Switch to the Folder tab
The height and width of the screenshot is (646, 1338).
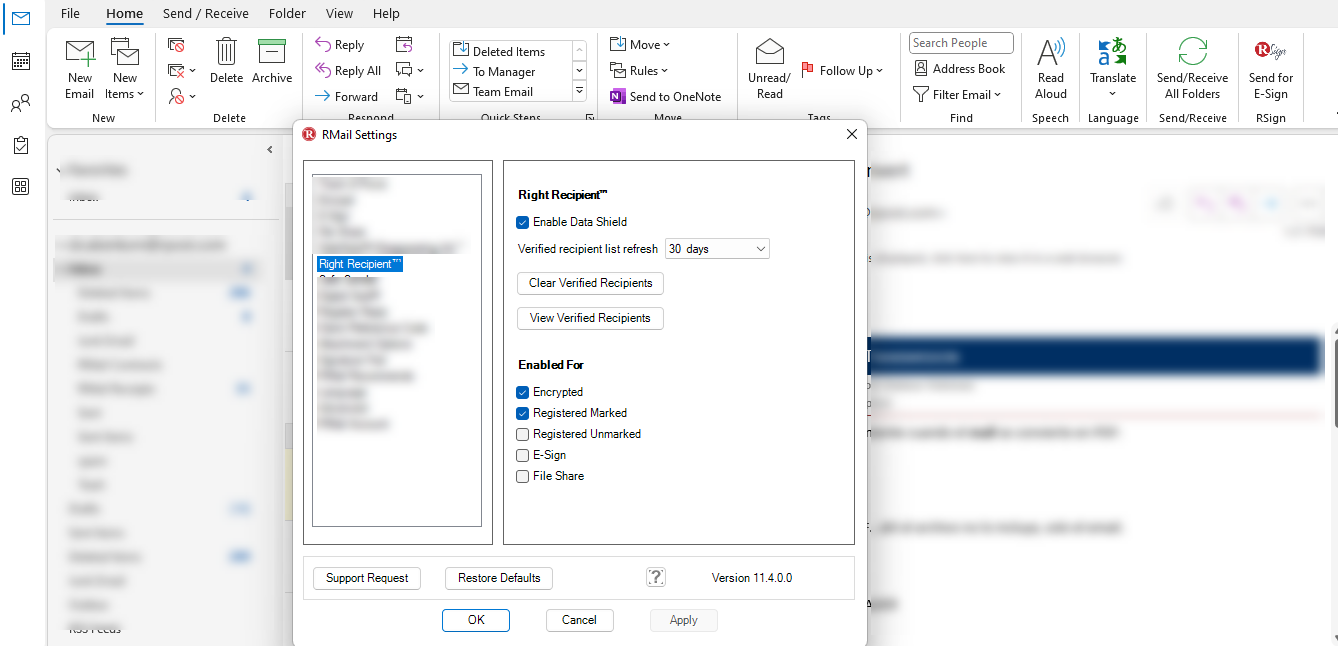coord(288,13)
